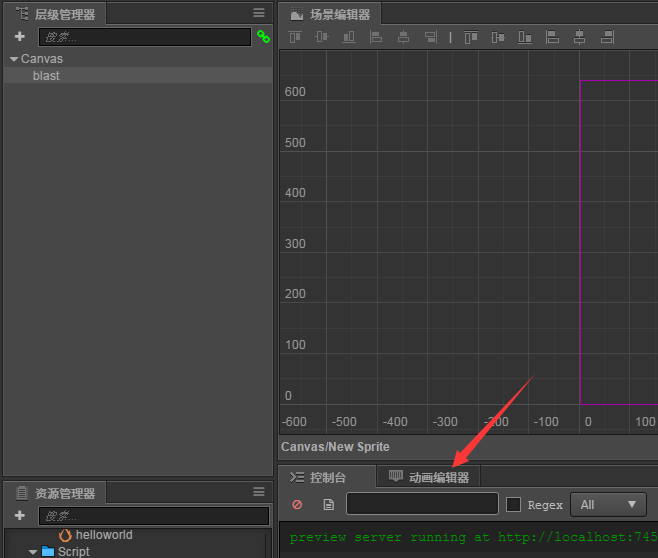
Task: Click the distribute top edges icon
Action: point(470,37)
